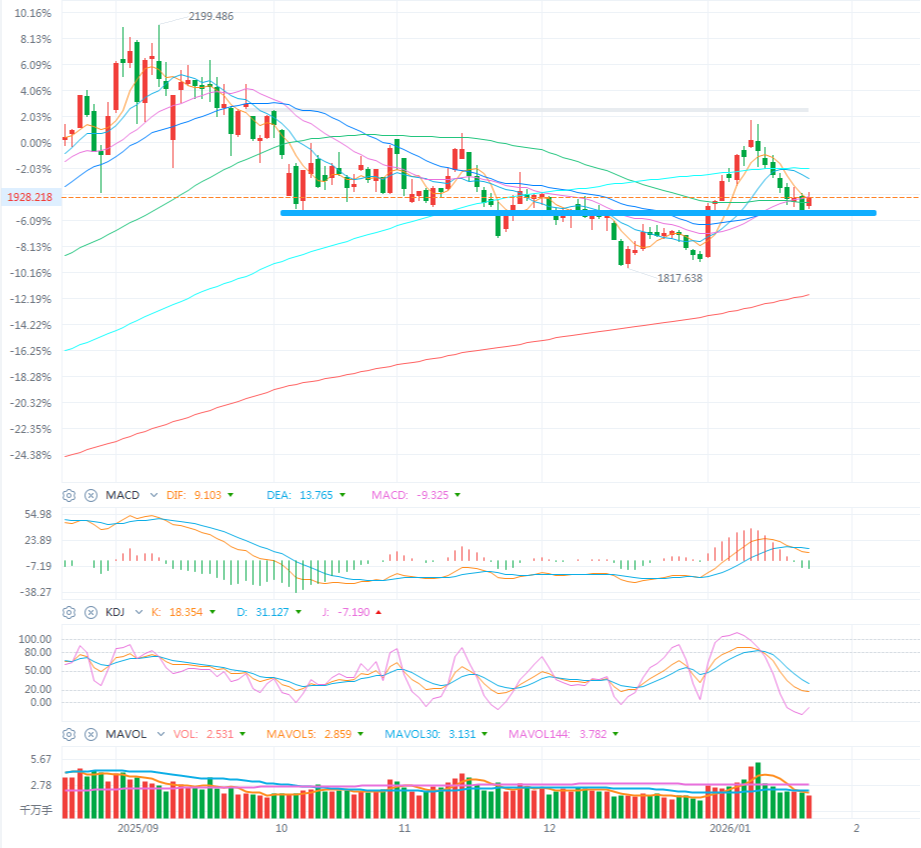Select the MAVOL30: 3.131 readout
This screenshot has width=921, height=848.
430,734
